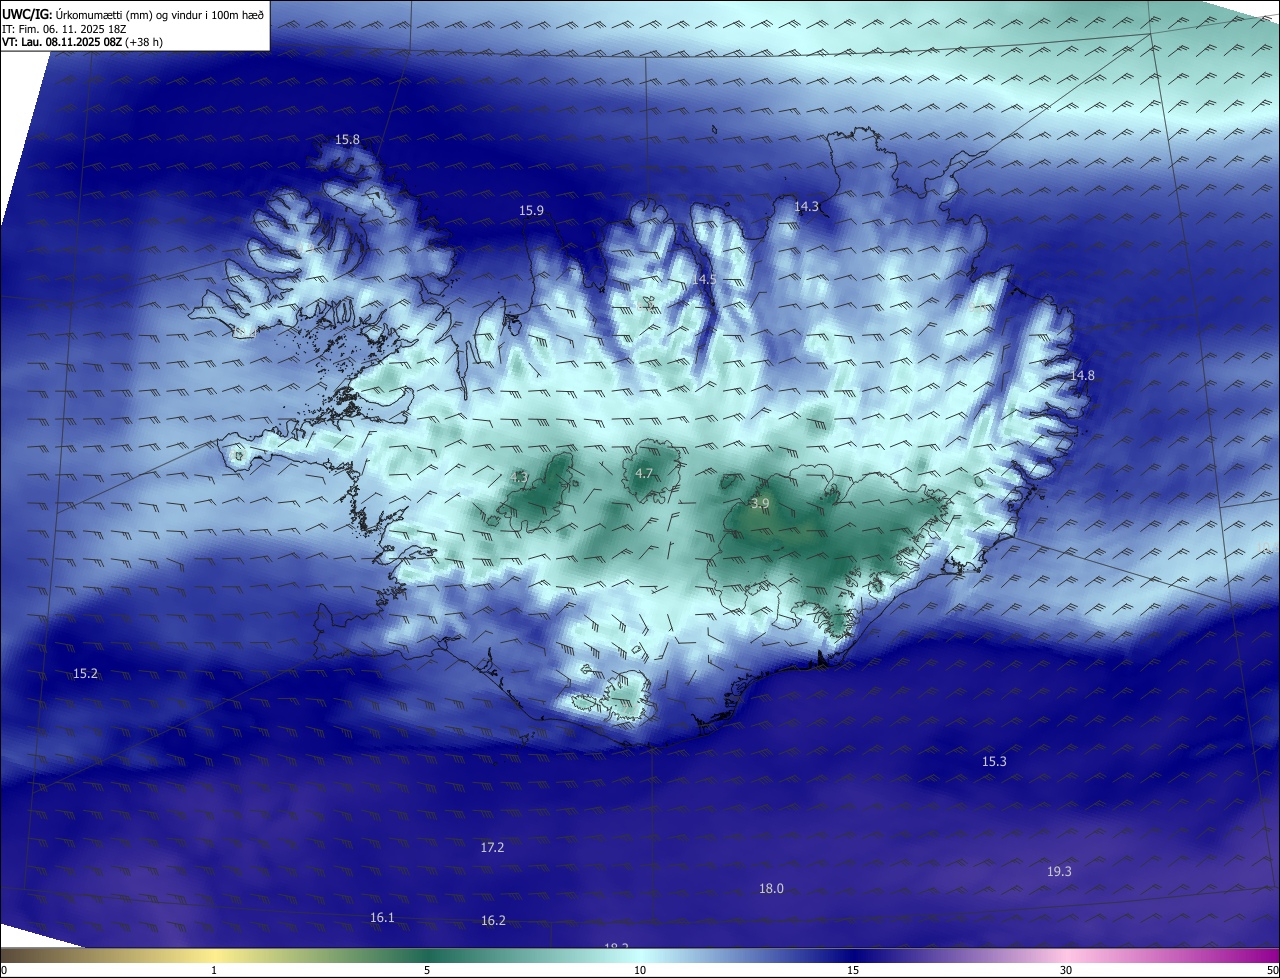Click the 15.8 value near the Westfjords
This screenshot has height=978, width=1280.
point(347,140)
